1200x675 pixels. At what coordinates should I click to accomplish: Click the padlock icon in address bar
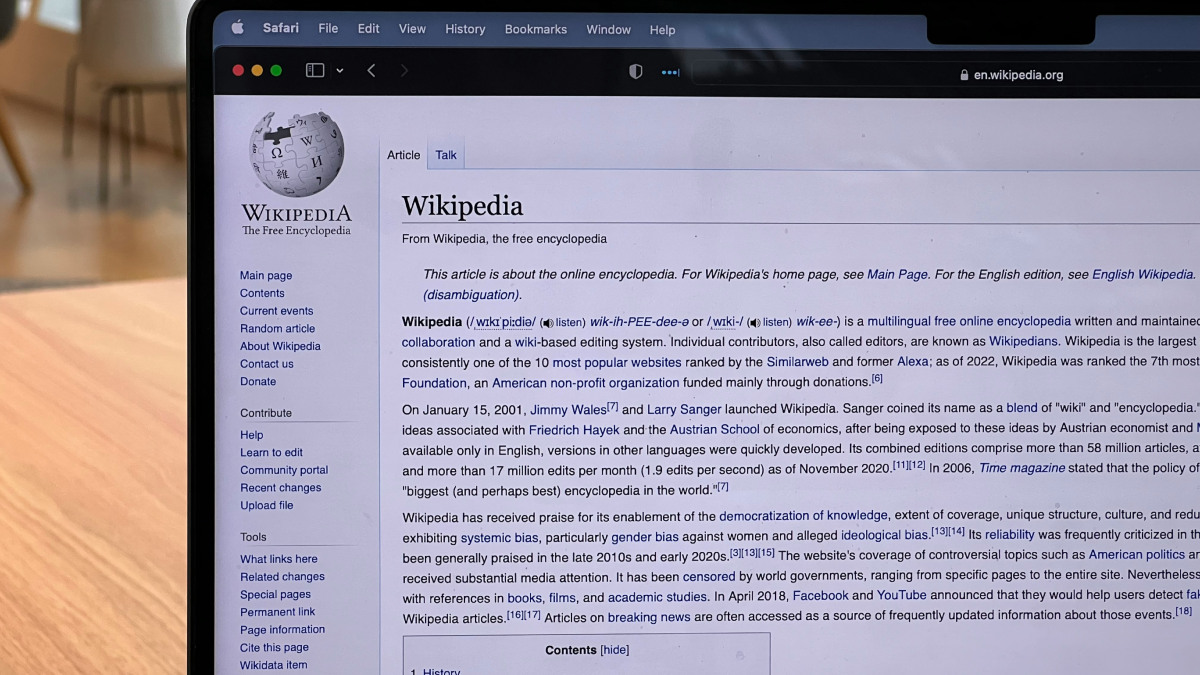(964, 75)
